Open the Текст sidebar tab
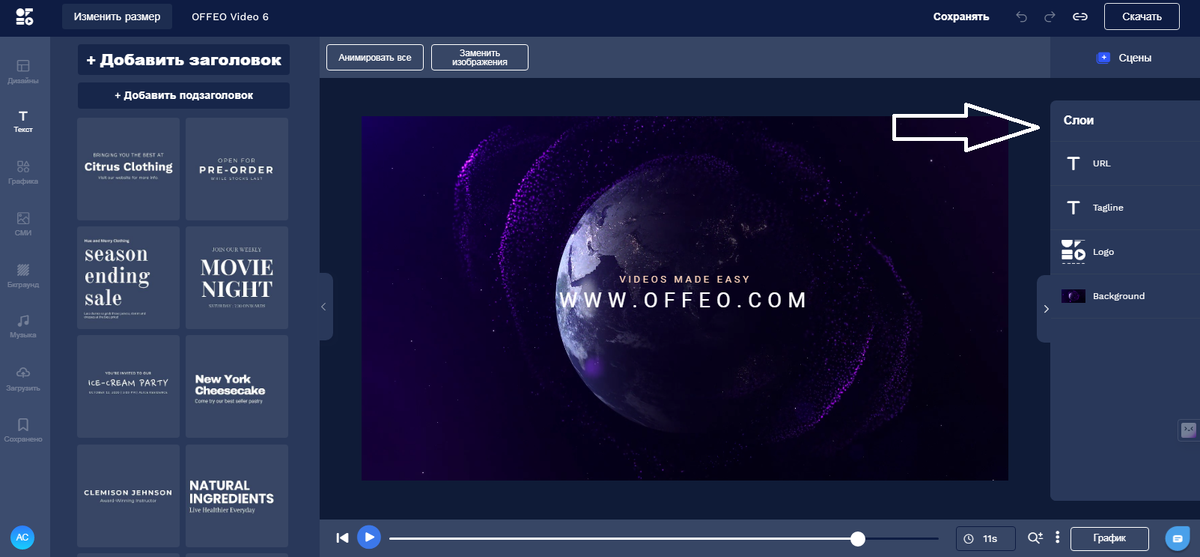The height and width of the screenshot is (557, 1200). tap(23, 122)
